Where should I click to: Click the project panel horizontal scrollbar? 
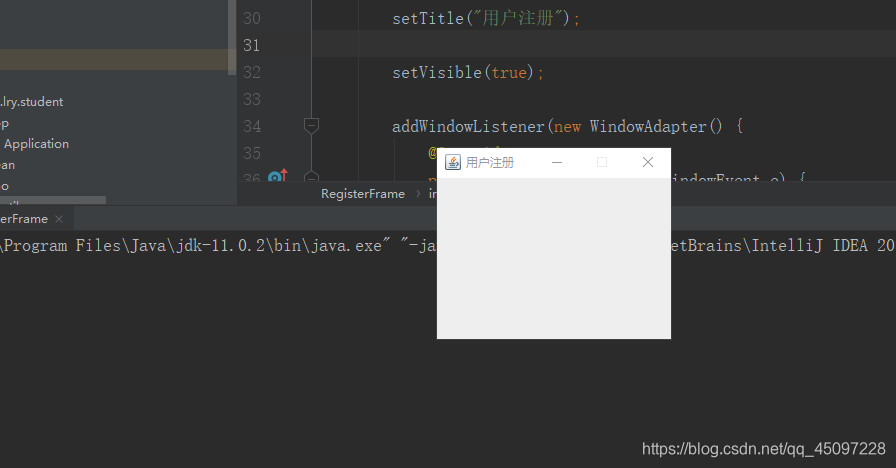53,200
